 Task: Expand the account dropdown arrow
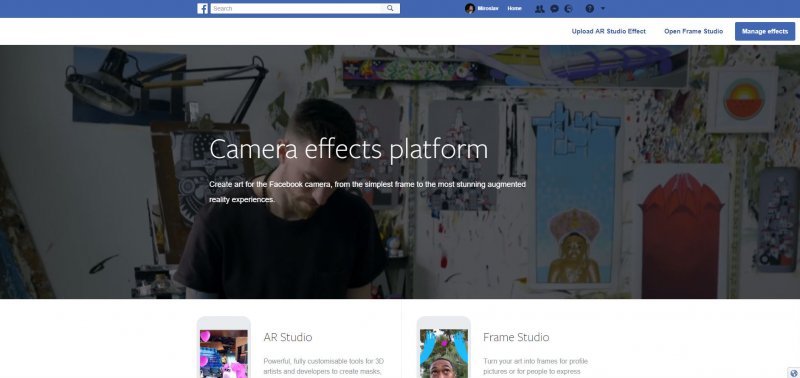603,9
